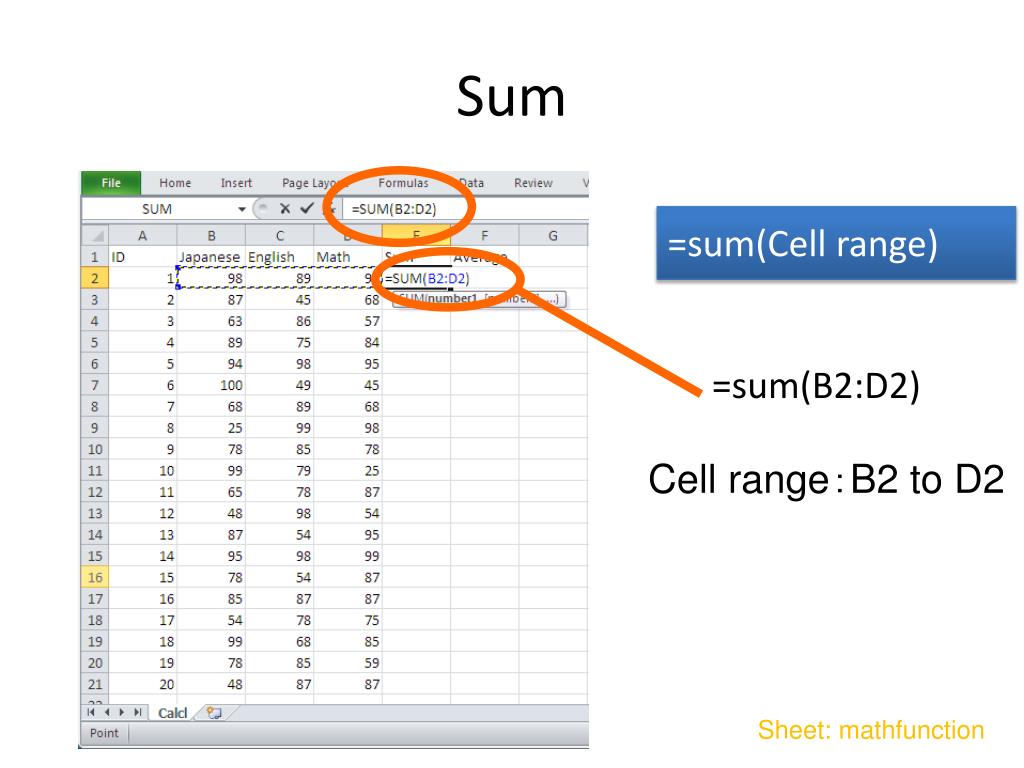This screenshot has width=1024, height=768.
Task: Click the Name Box showing SUM
Action: 157,209
